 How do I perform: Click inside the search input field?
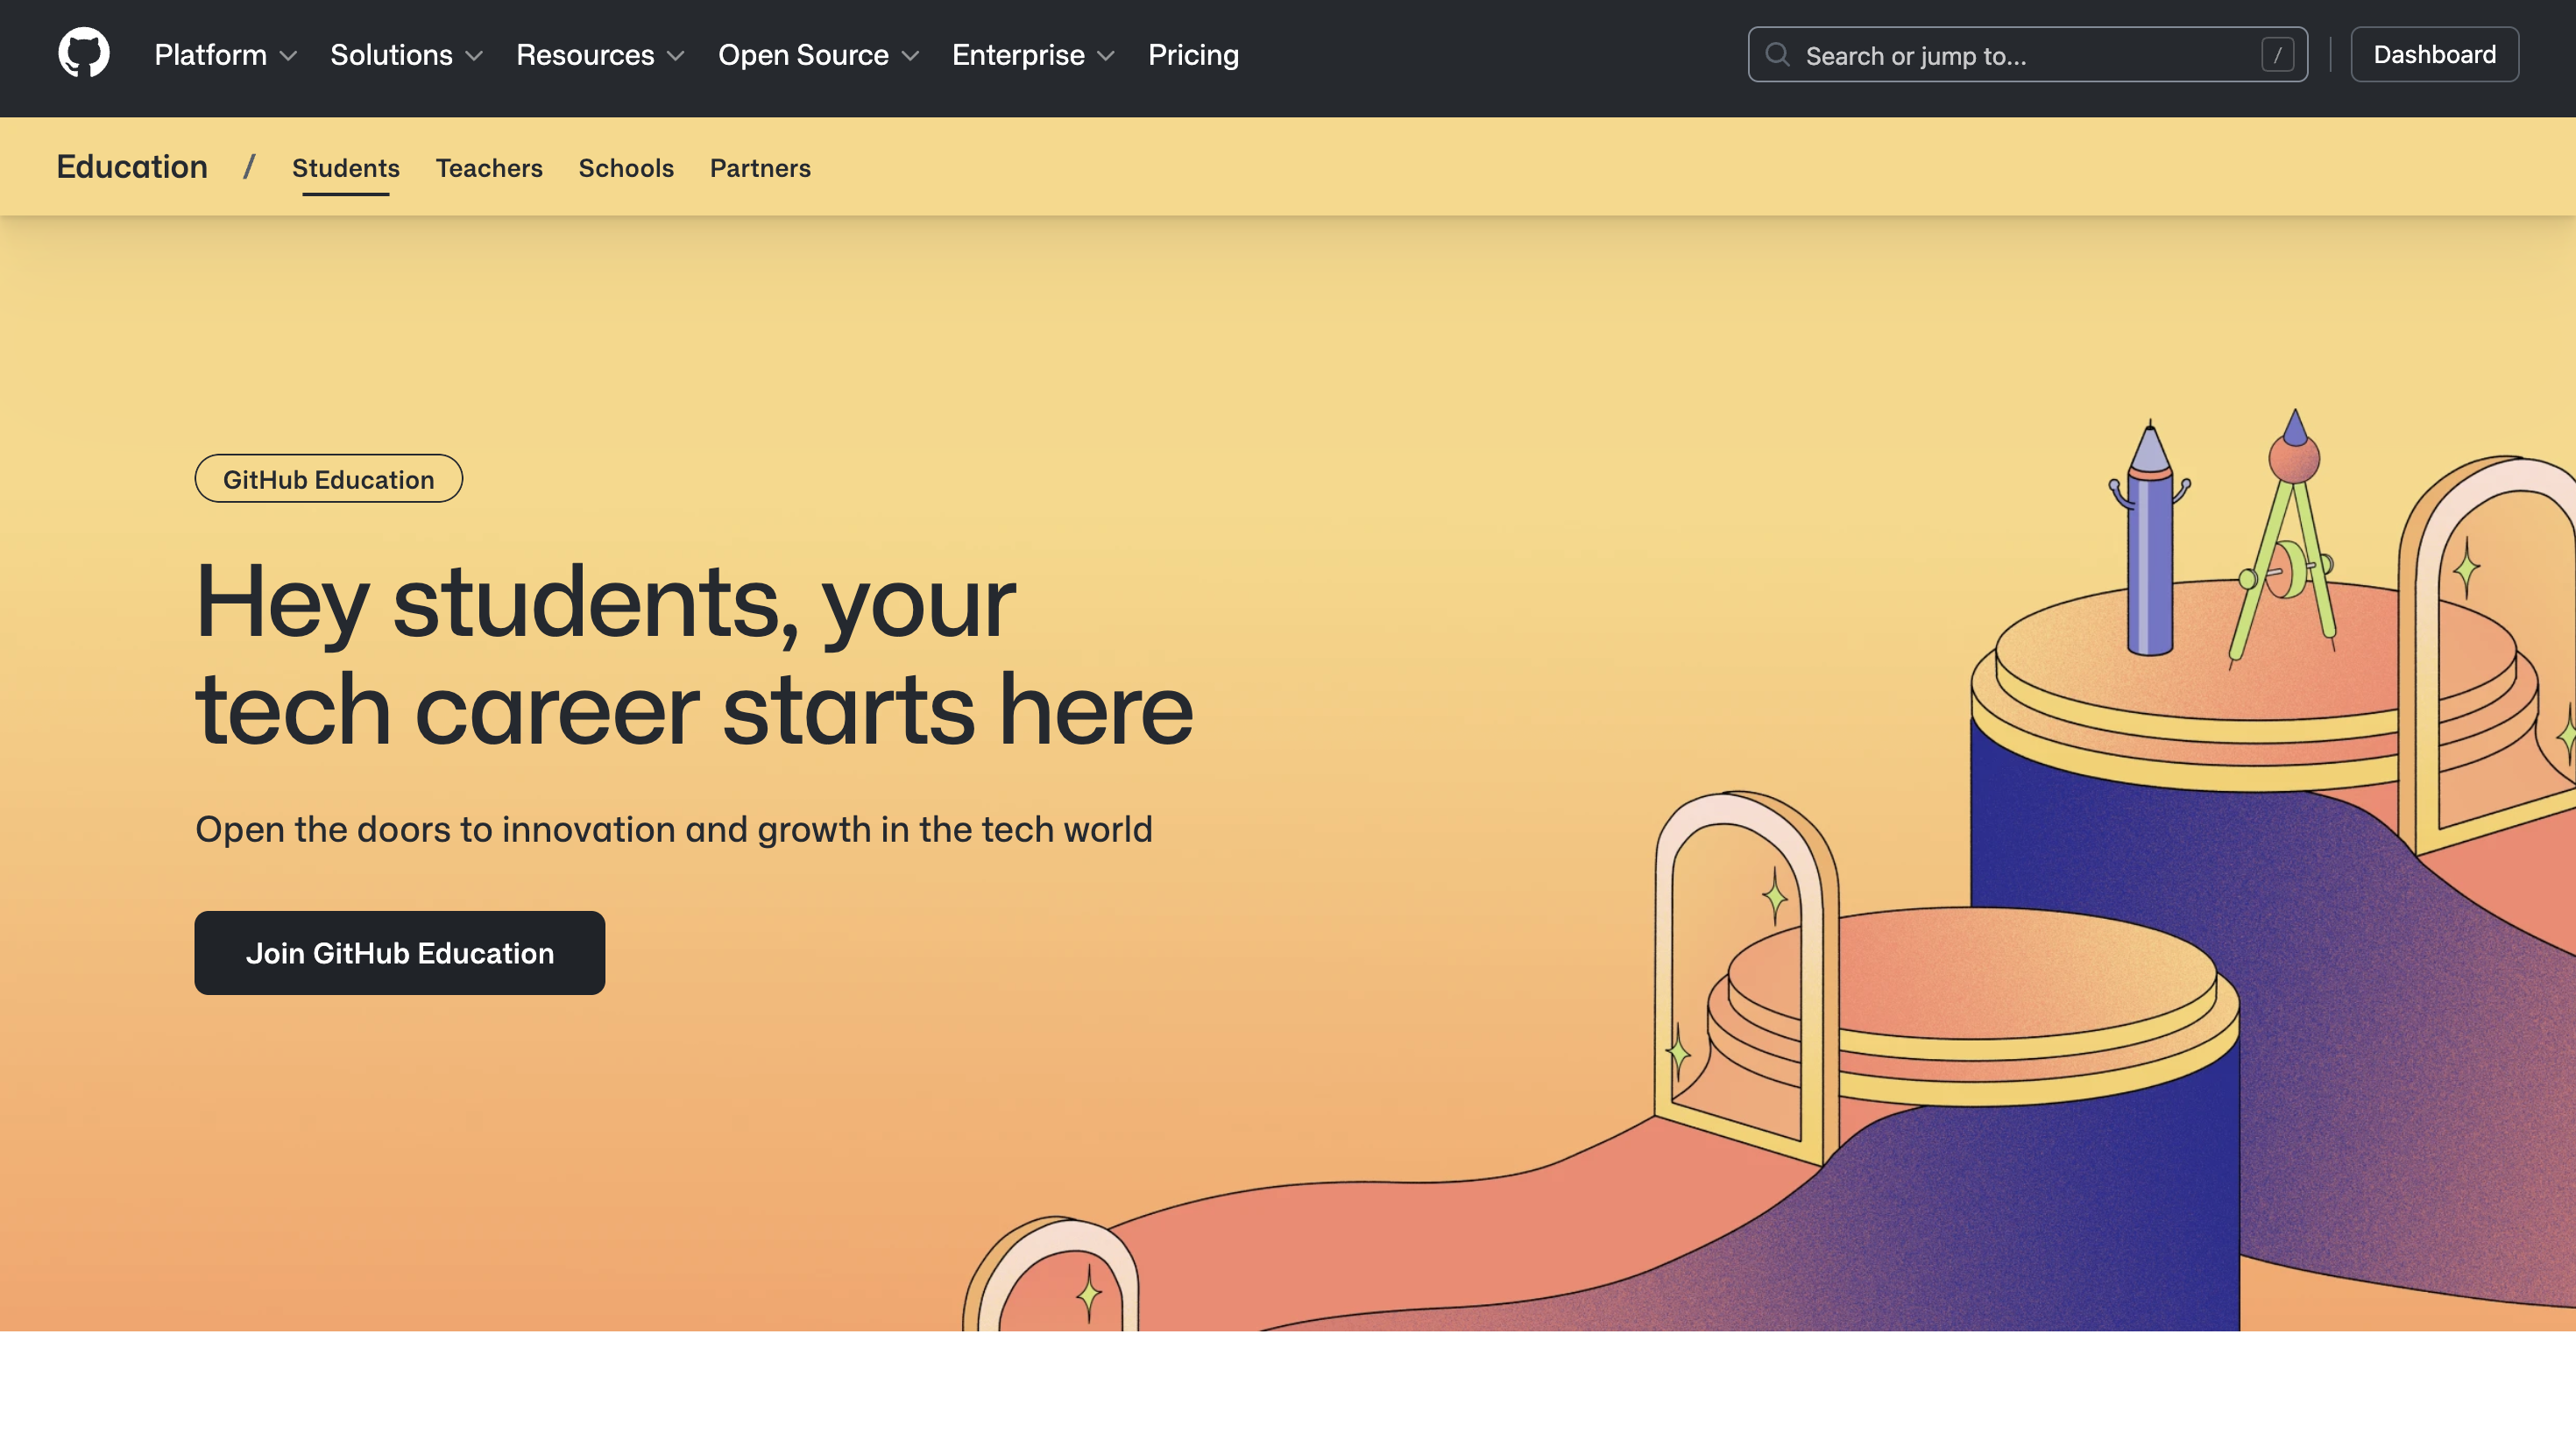point(2000,55)
